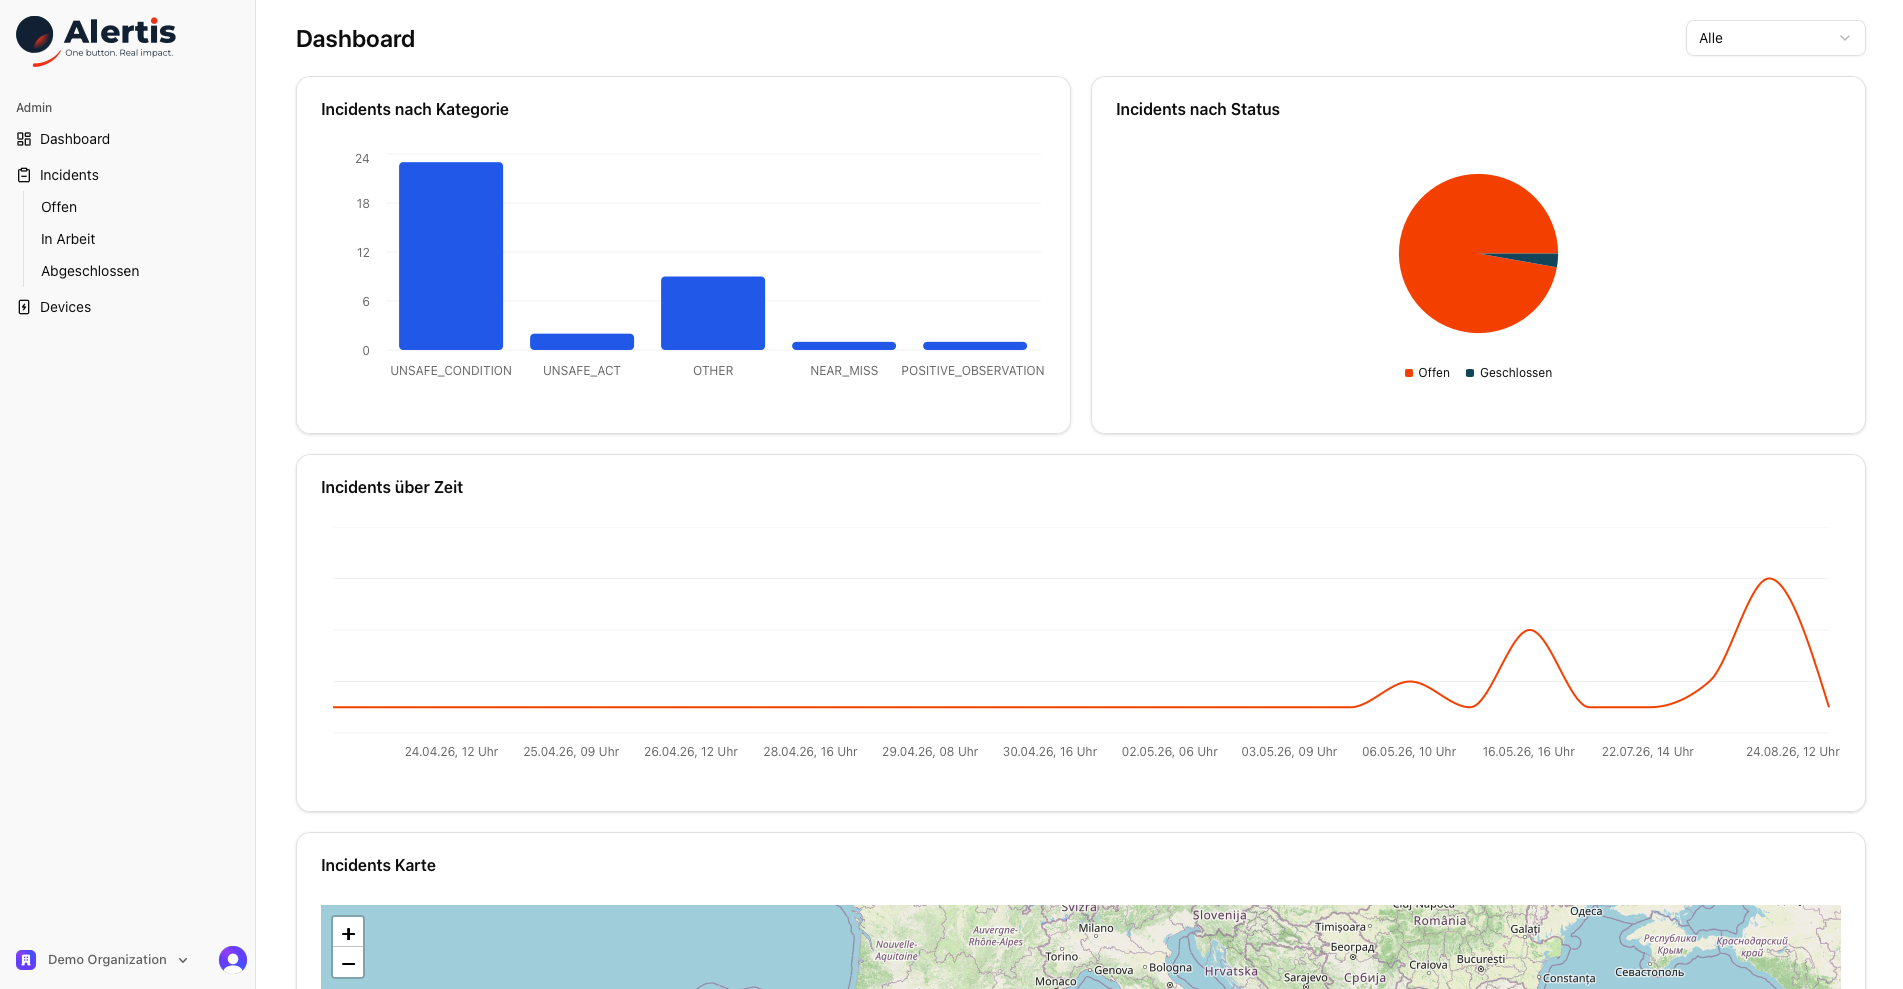Image resolution: width=1903 pixels, height=989 pixels.
Task: Zoom in on the incidents map
Action: pyautogui.click(x=348, y=933)
